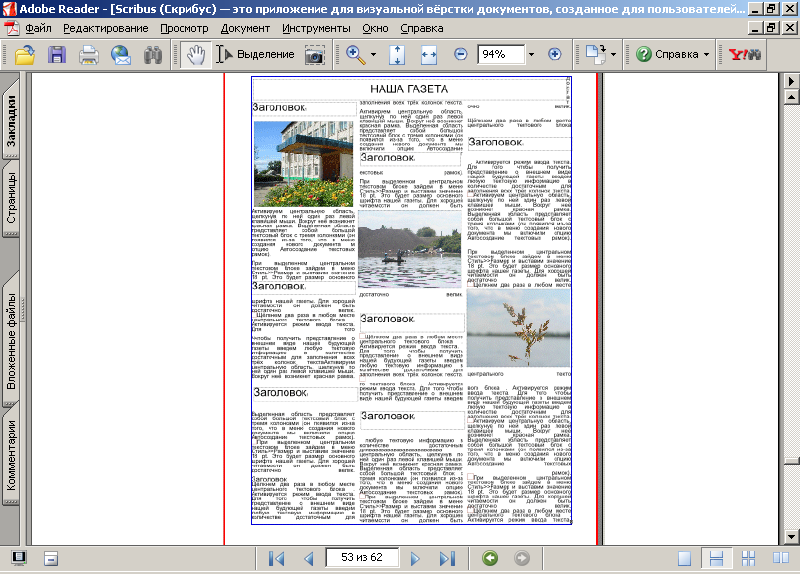
Task: Rotate the view with the page rotate icon
Action: [595, 54]
